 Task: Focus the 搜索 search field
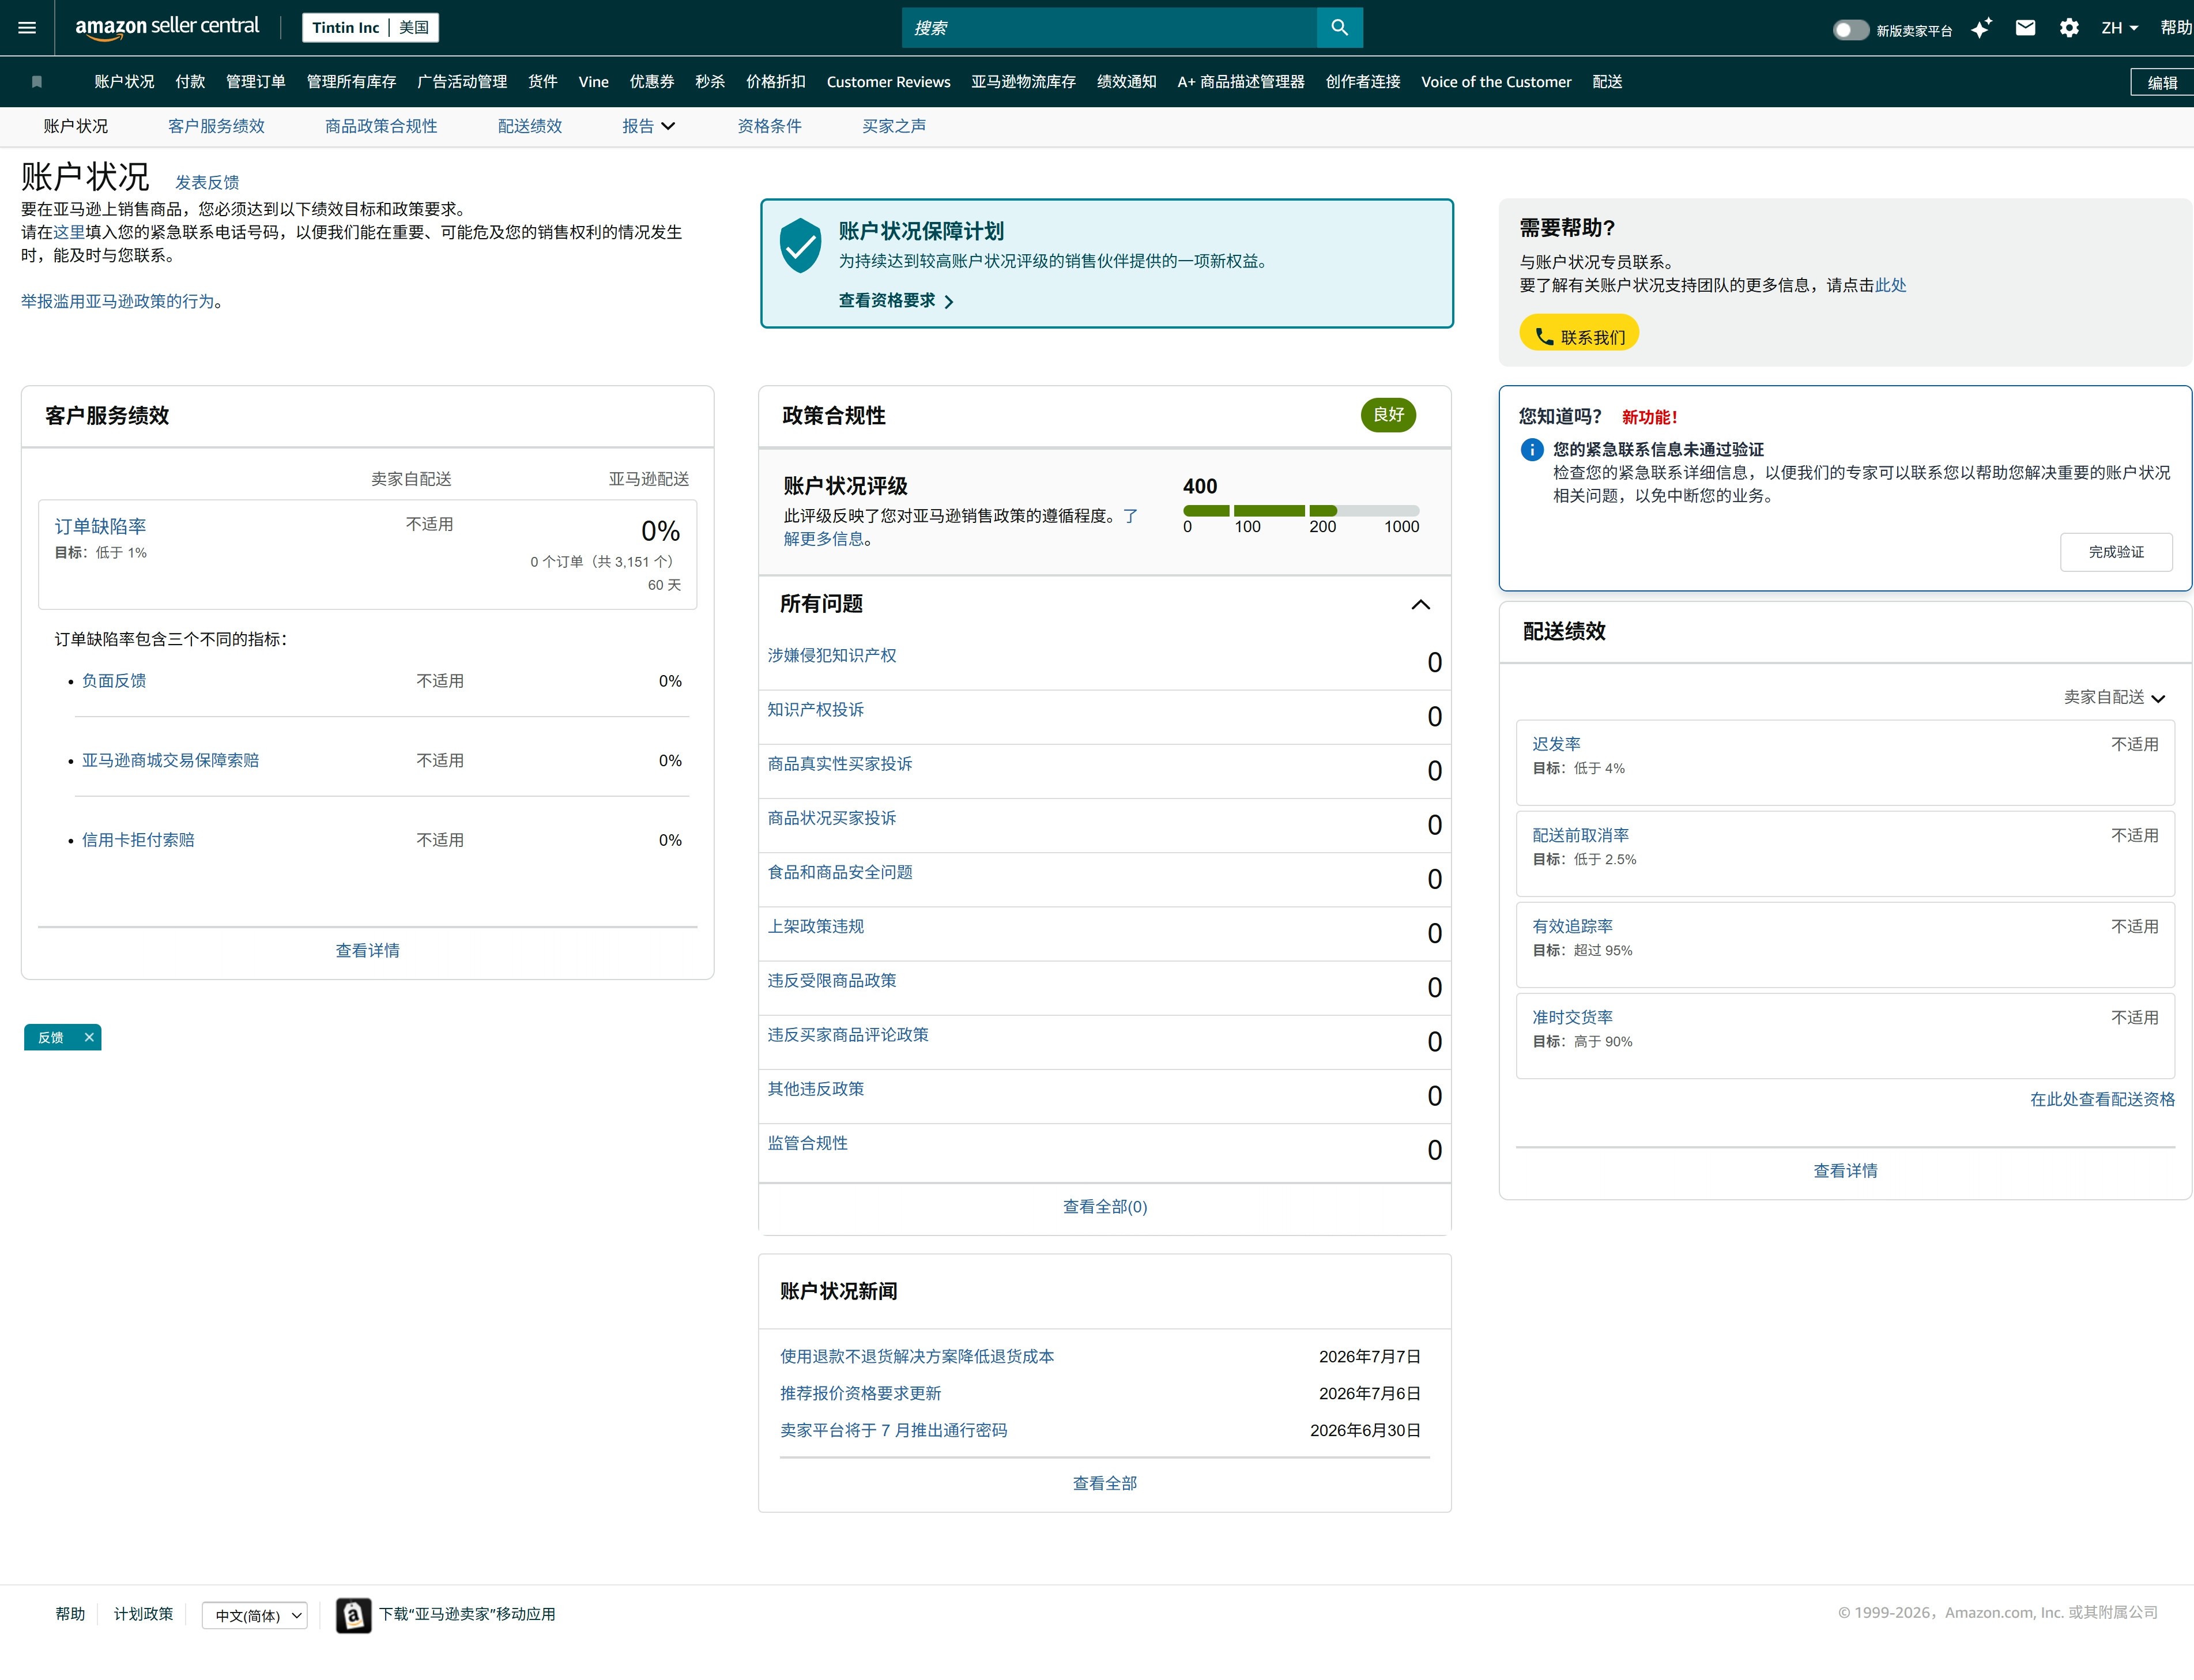(x=1109, y=28)
